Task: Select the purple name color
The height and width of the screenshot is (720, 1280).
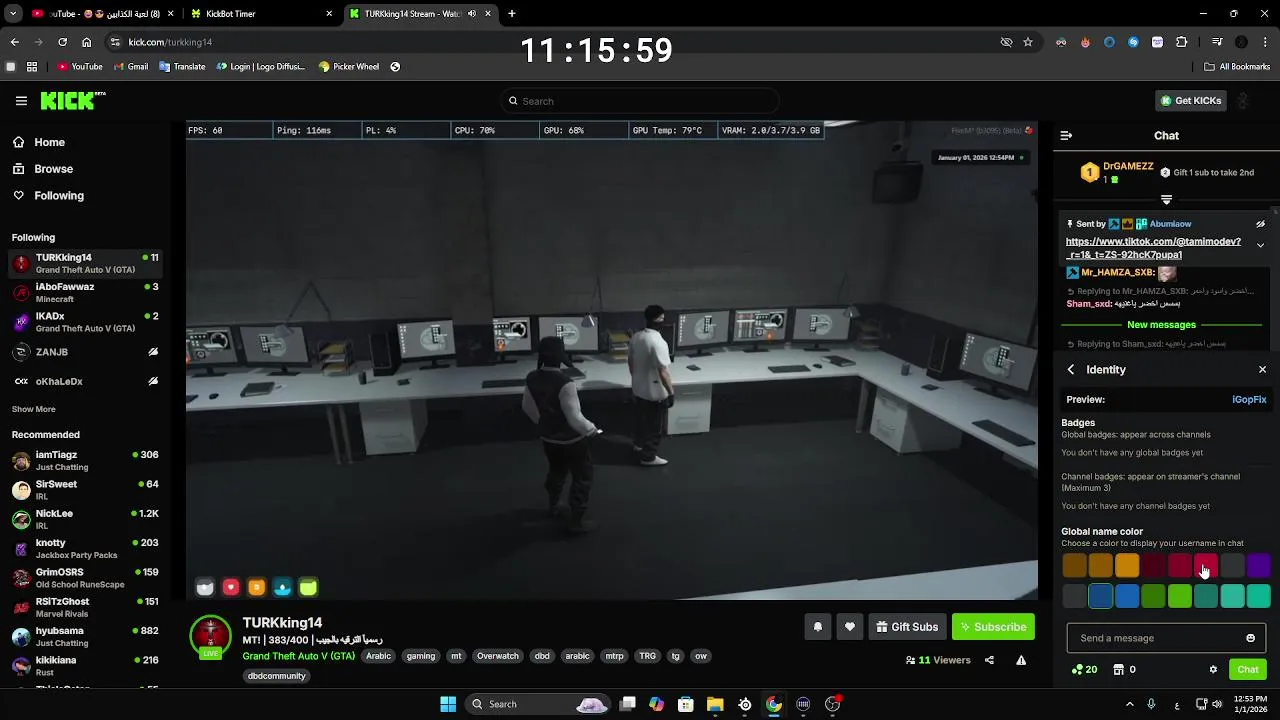Action: tap(1259, 566)
